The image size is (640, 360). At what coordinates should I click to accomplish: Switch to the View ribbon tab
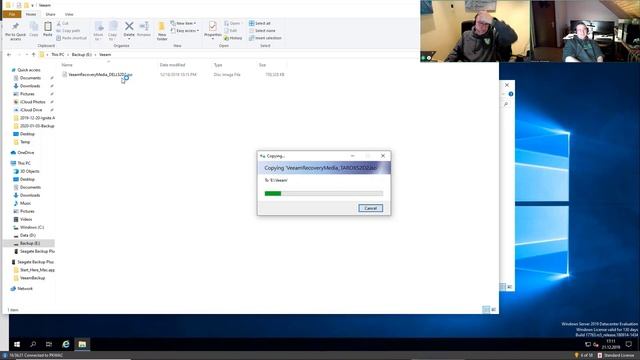click(69, 14)
